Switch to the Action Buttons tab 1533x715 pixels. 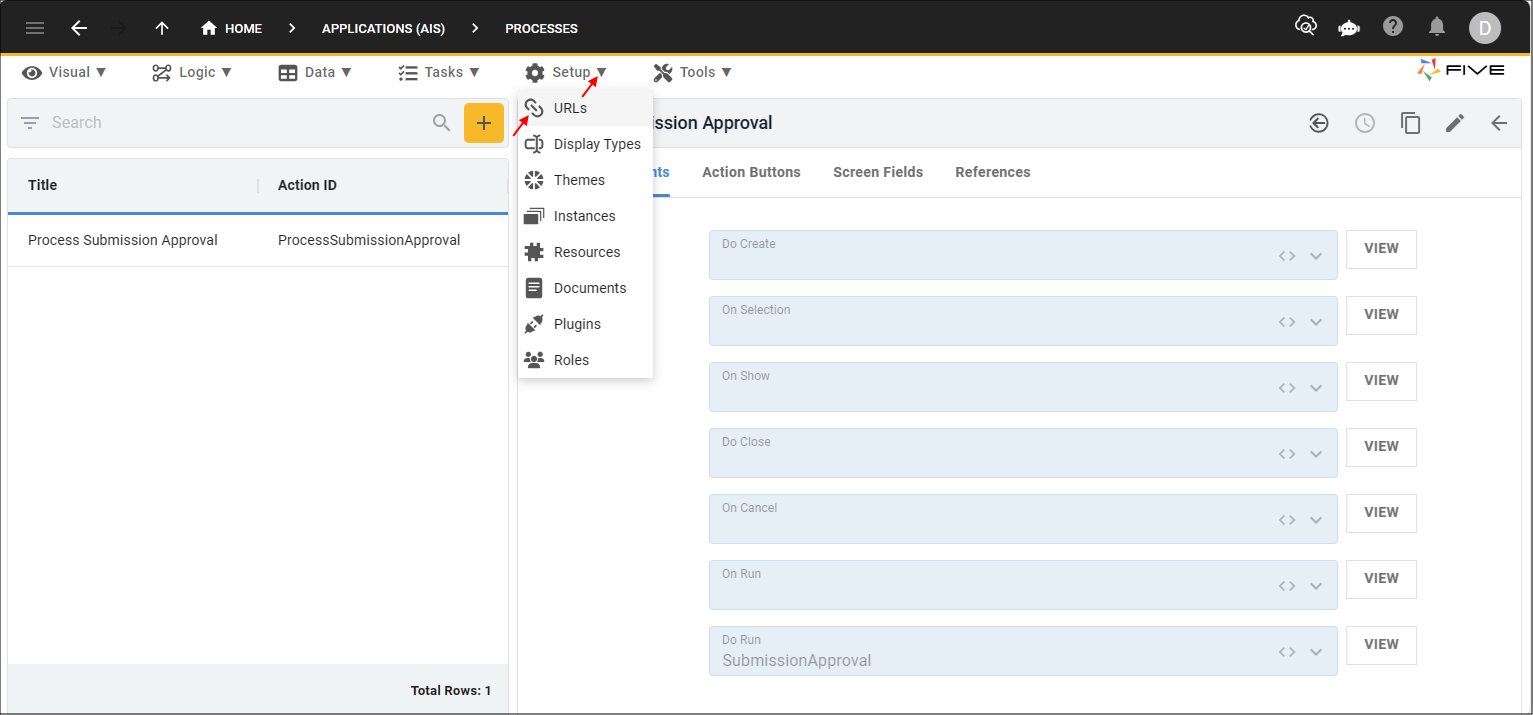751,172
